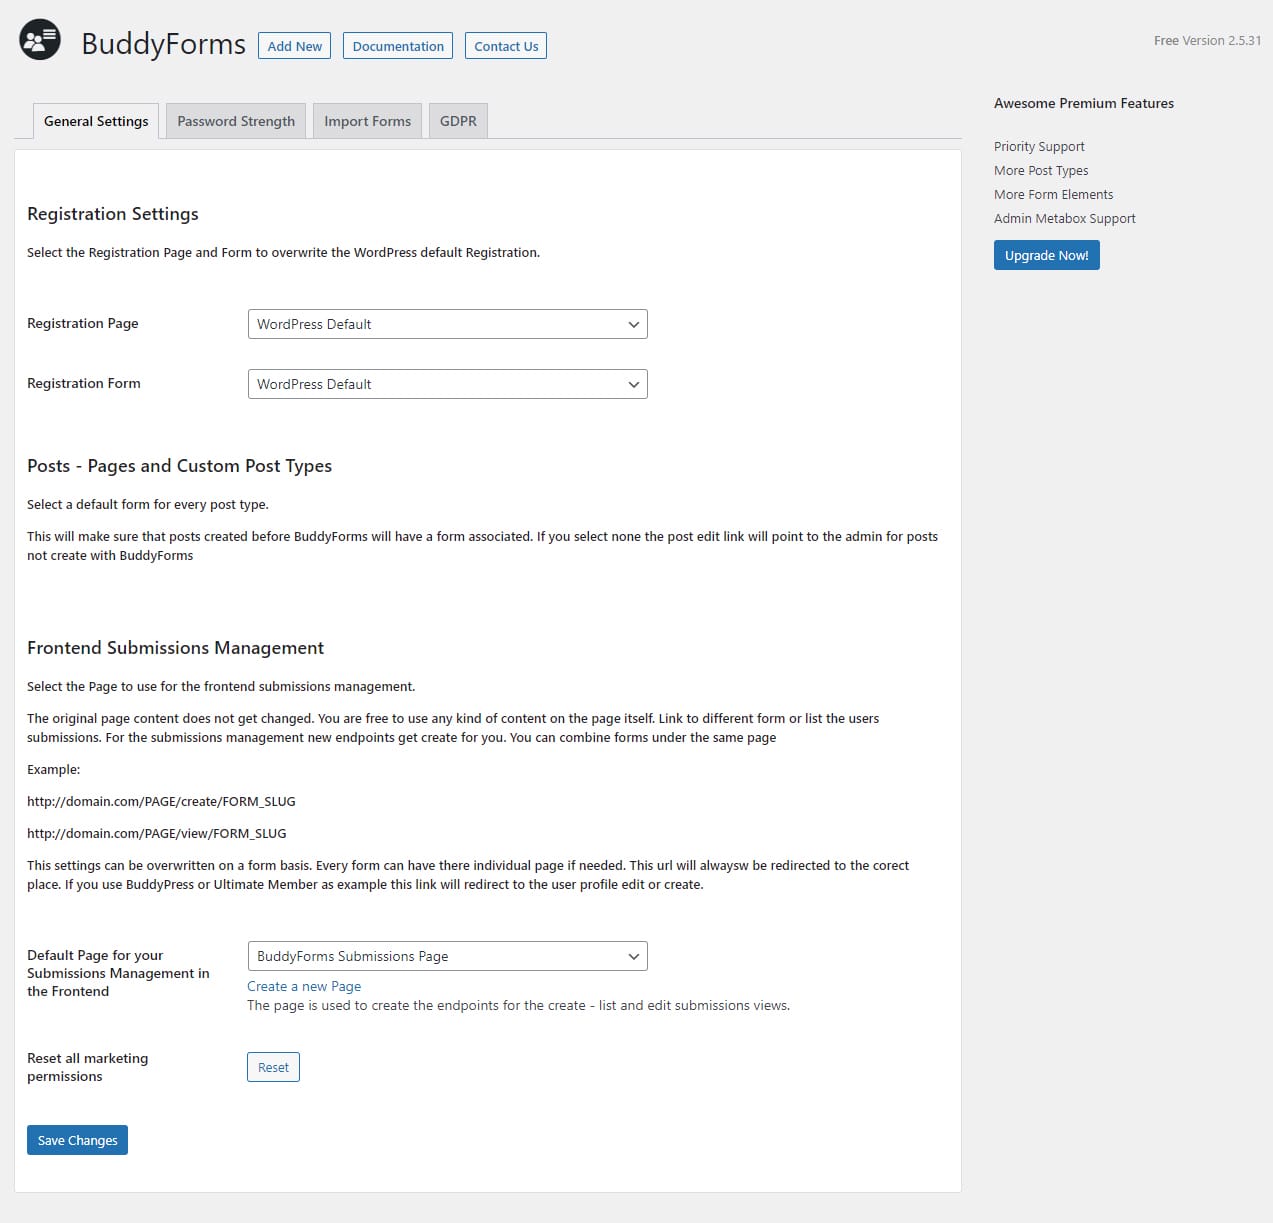The image size is (1273, 1223).
Task: Follow the Create a new Page link
Action: tap(304, 986)
